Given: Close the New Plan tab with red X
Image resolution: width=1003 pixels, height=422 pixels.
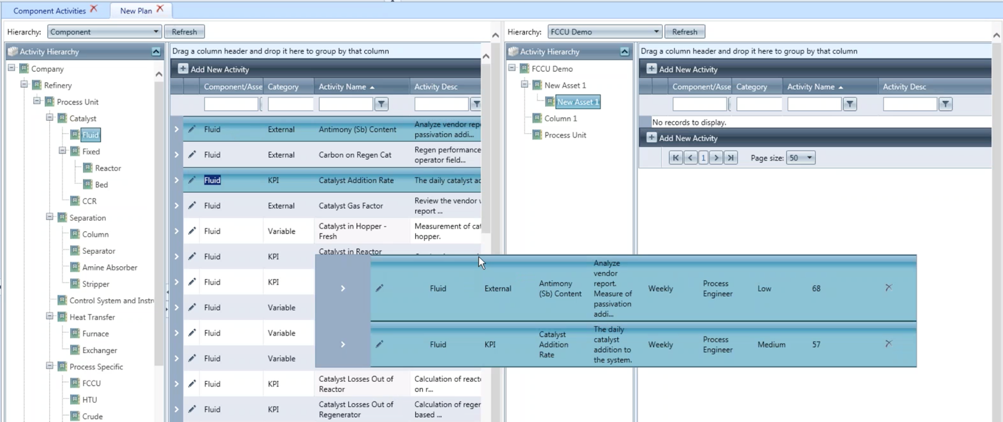Looking at the screenshot, I should 159,10.
